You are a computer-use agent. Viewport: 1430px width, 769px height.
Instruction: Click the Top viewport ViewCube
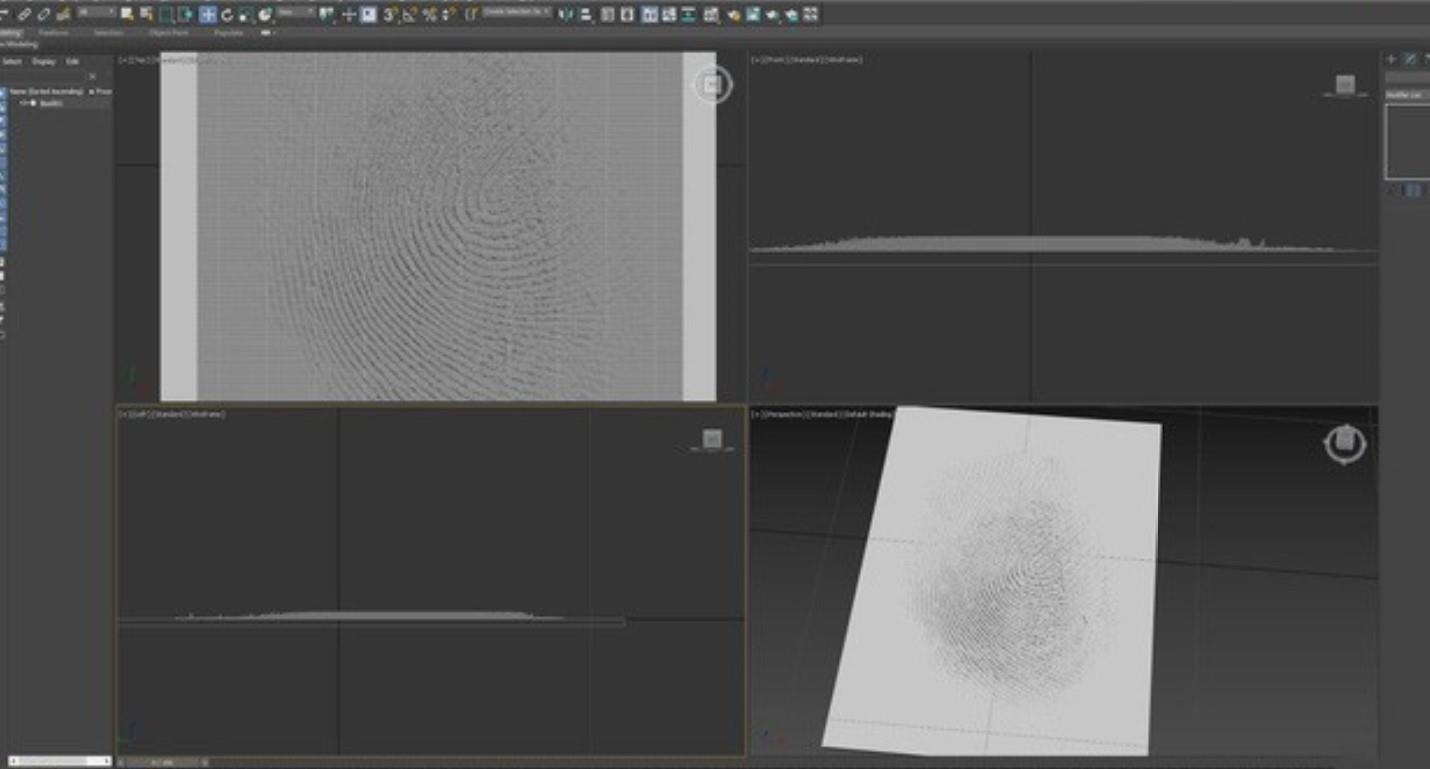coord(713,85)
